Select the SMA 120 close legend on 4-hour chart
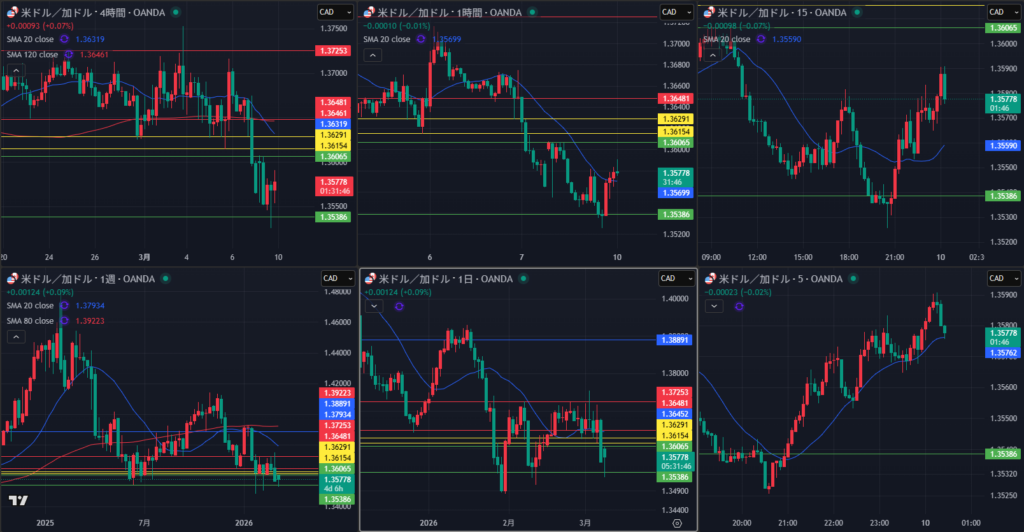The height and width of the screenshot is (532, 1024). 28,54
